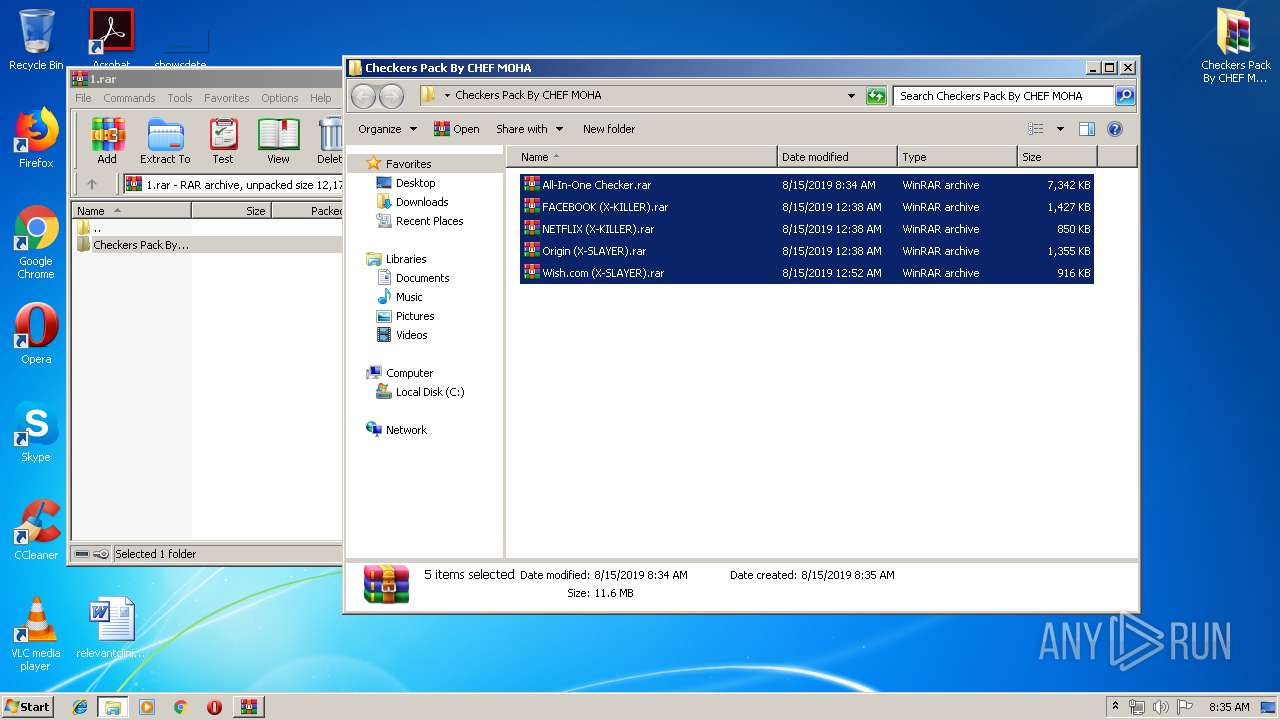This screenshot has width=1280, height=720.
Task: Open the relevantdini Word document icon
Action: [111, 628]
